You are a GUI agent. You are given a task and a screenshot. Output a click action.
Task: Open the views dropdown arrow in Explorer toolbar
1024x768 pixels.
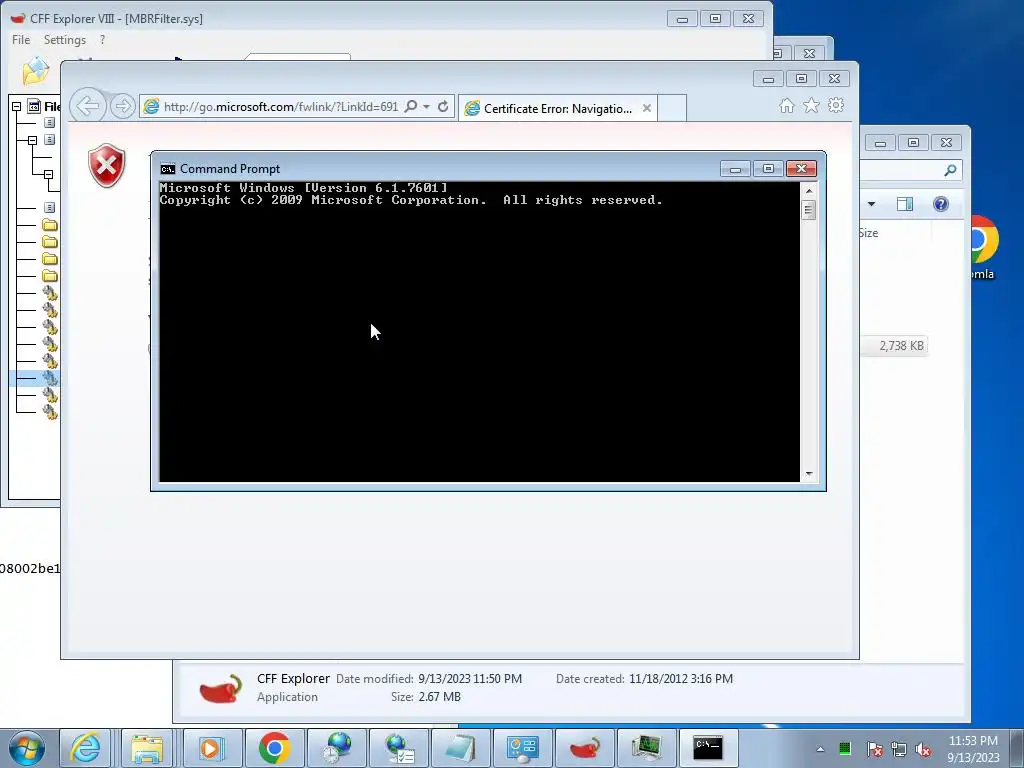coord(871,204)
